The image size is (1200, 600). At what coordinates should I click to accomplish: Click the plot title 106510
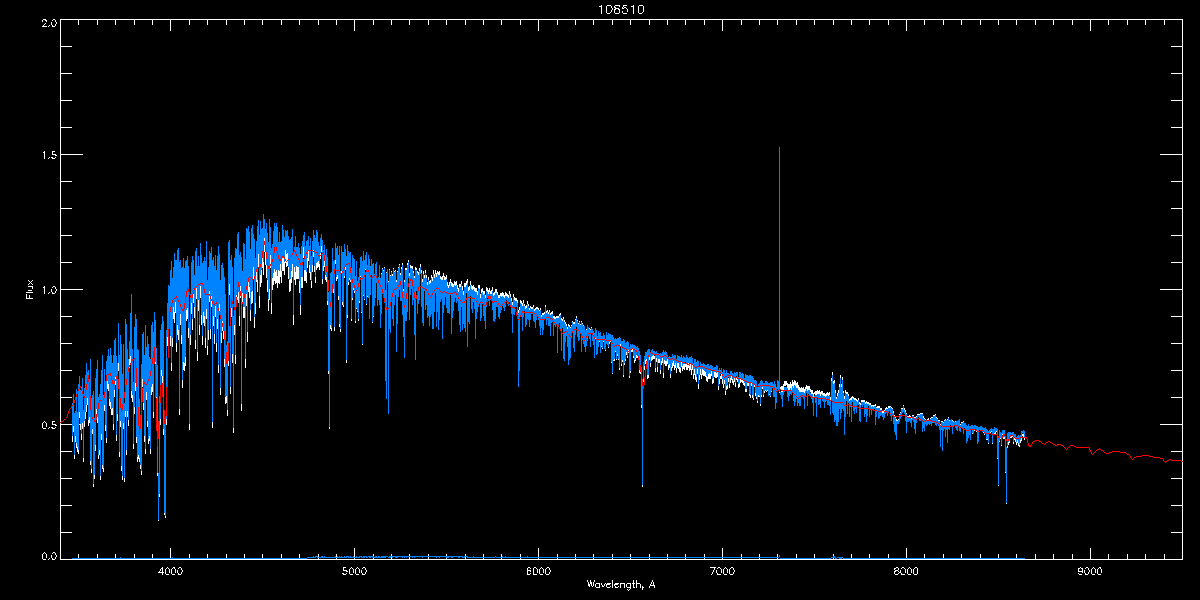click(600, 9)
